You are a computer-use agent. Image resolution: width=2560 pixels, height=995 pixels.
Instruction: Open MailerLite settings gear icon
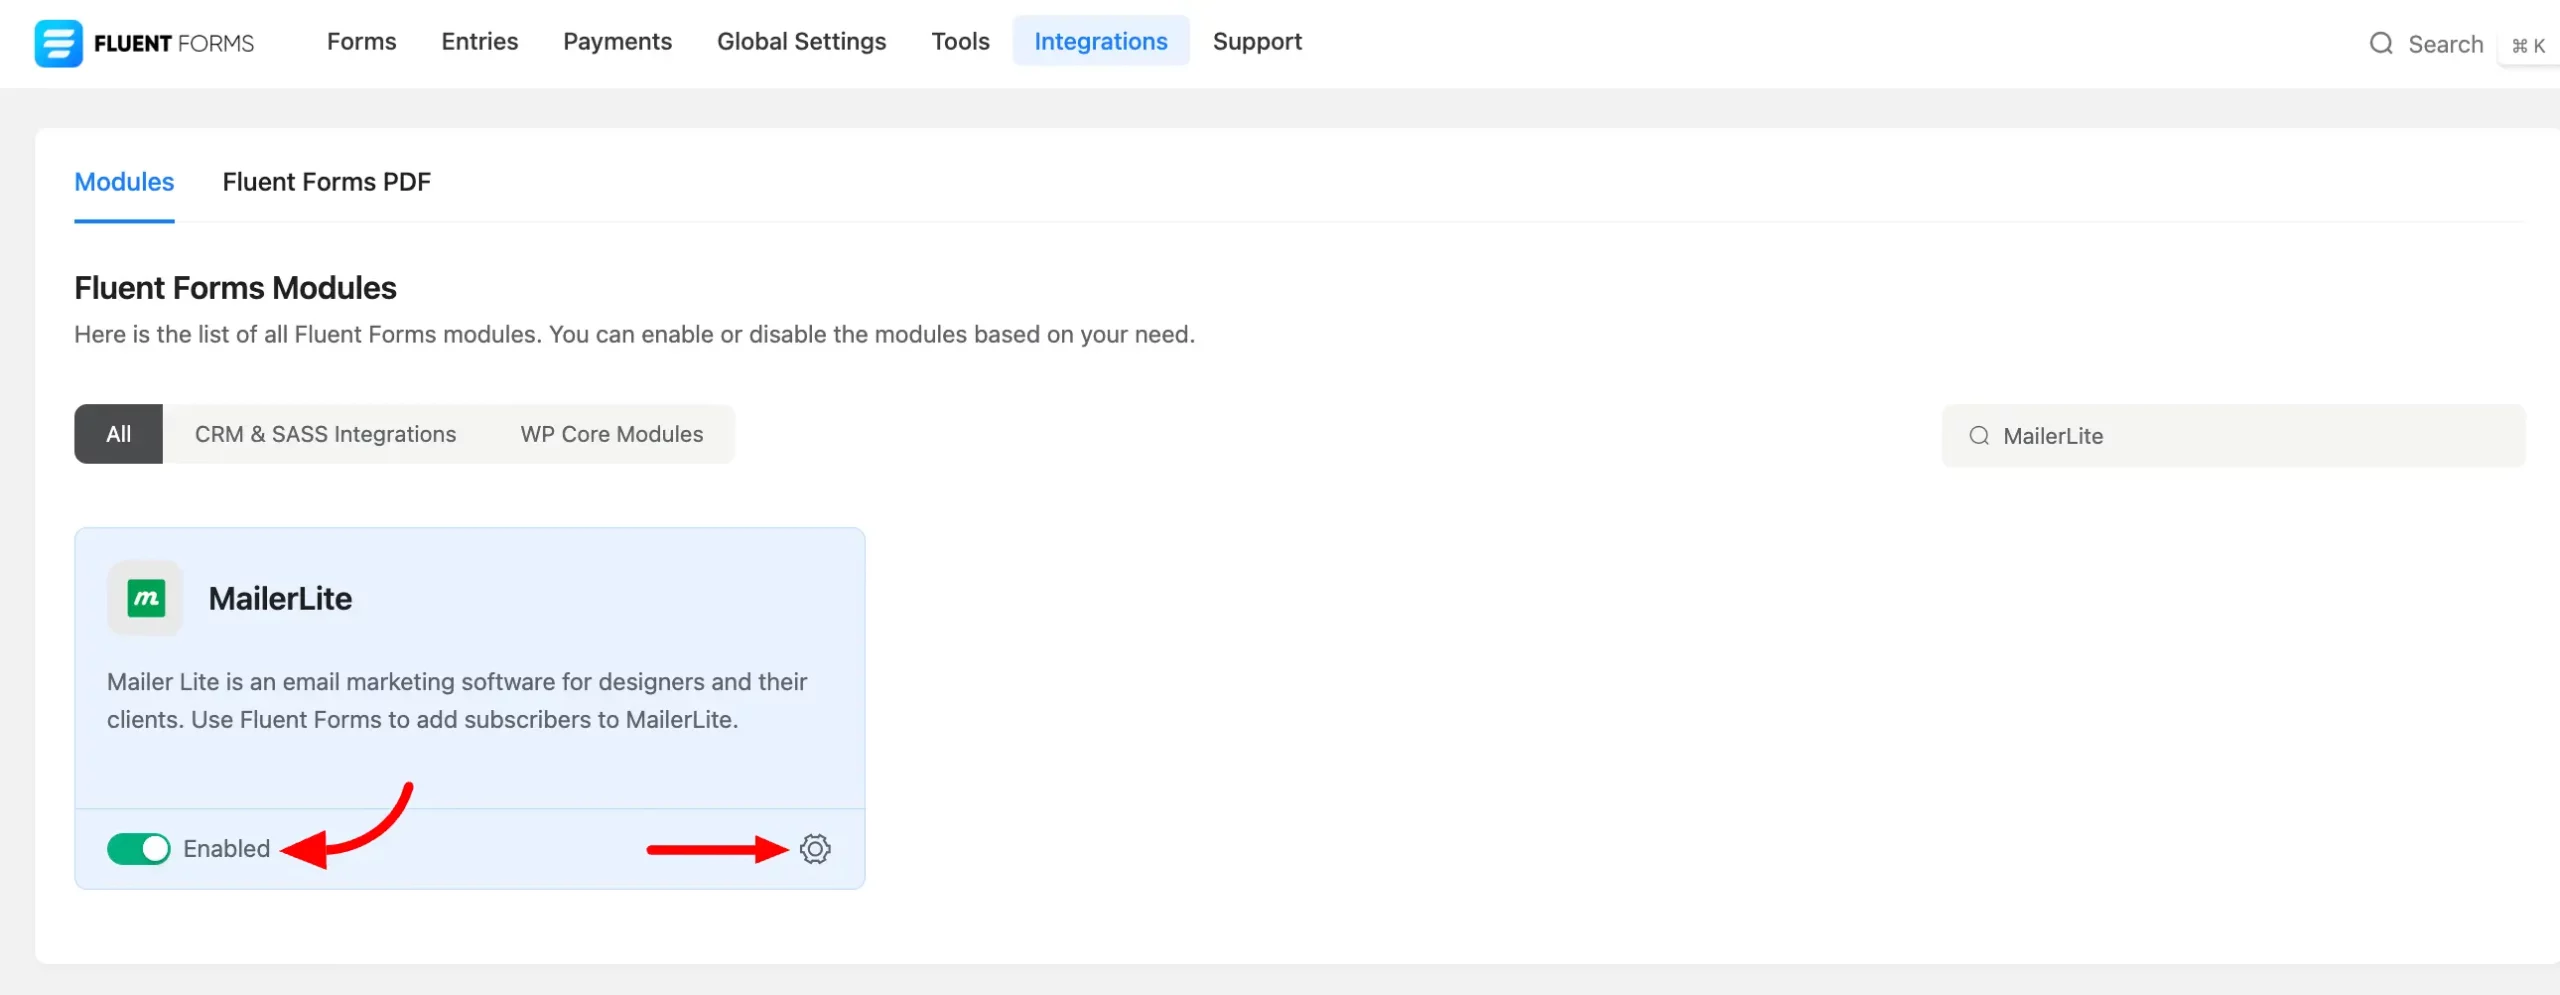(815, 849)
